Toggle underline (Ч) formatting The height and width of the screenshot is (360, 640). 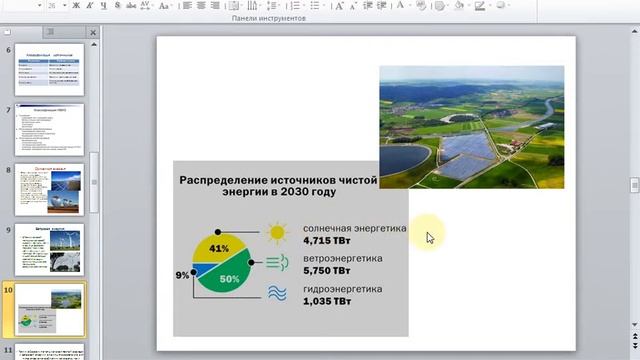[104, 5]
